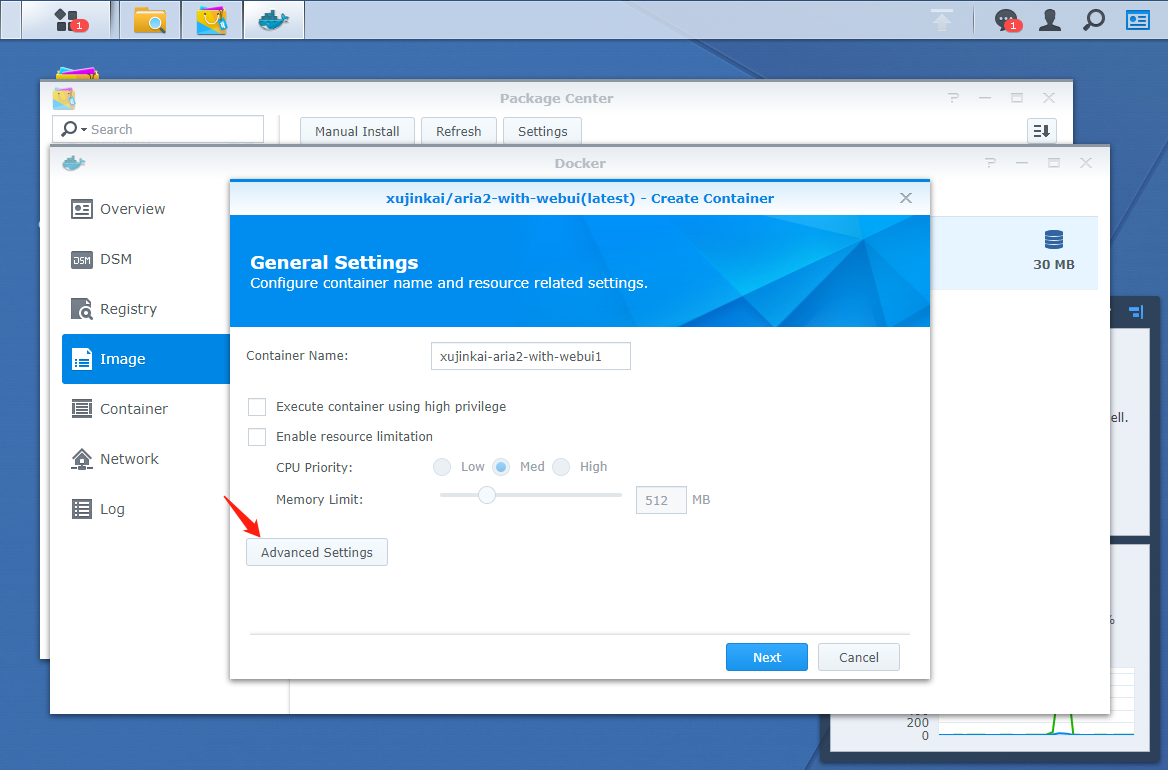Open Settings in Package Center
Viewport: 1168px width, 770px height.
[x=542, y=131]
